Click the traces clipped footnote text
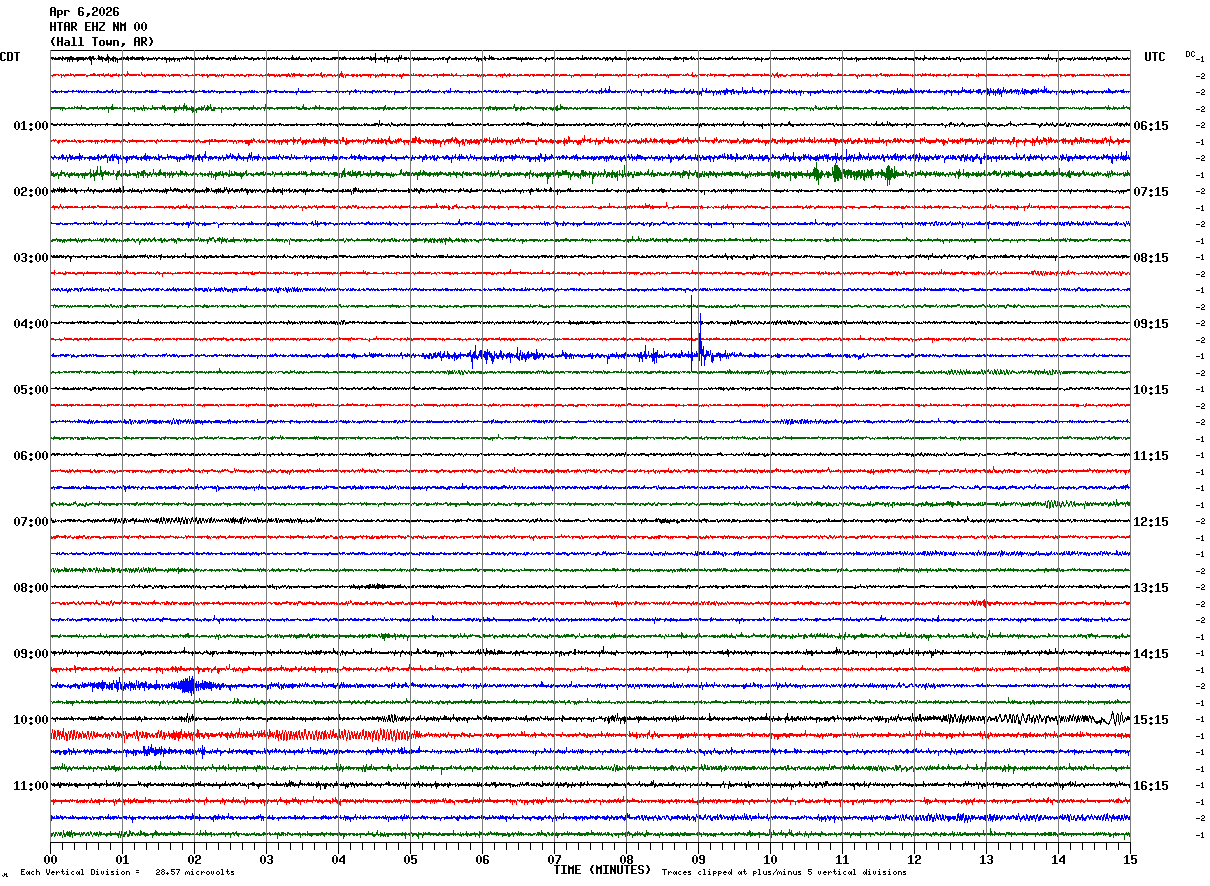This screenshot has height=886, width=1210. pyautogui.click(x=784, y=873)
